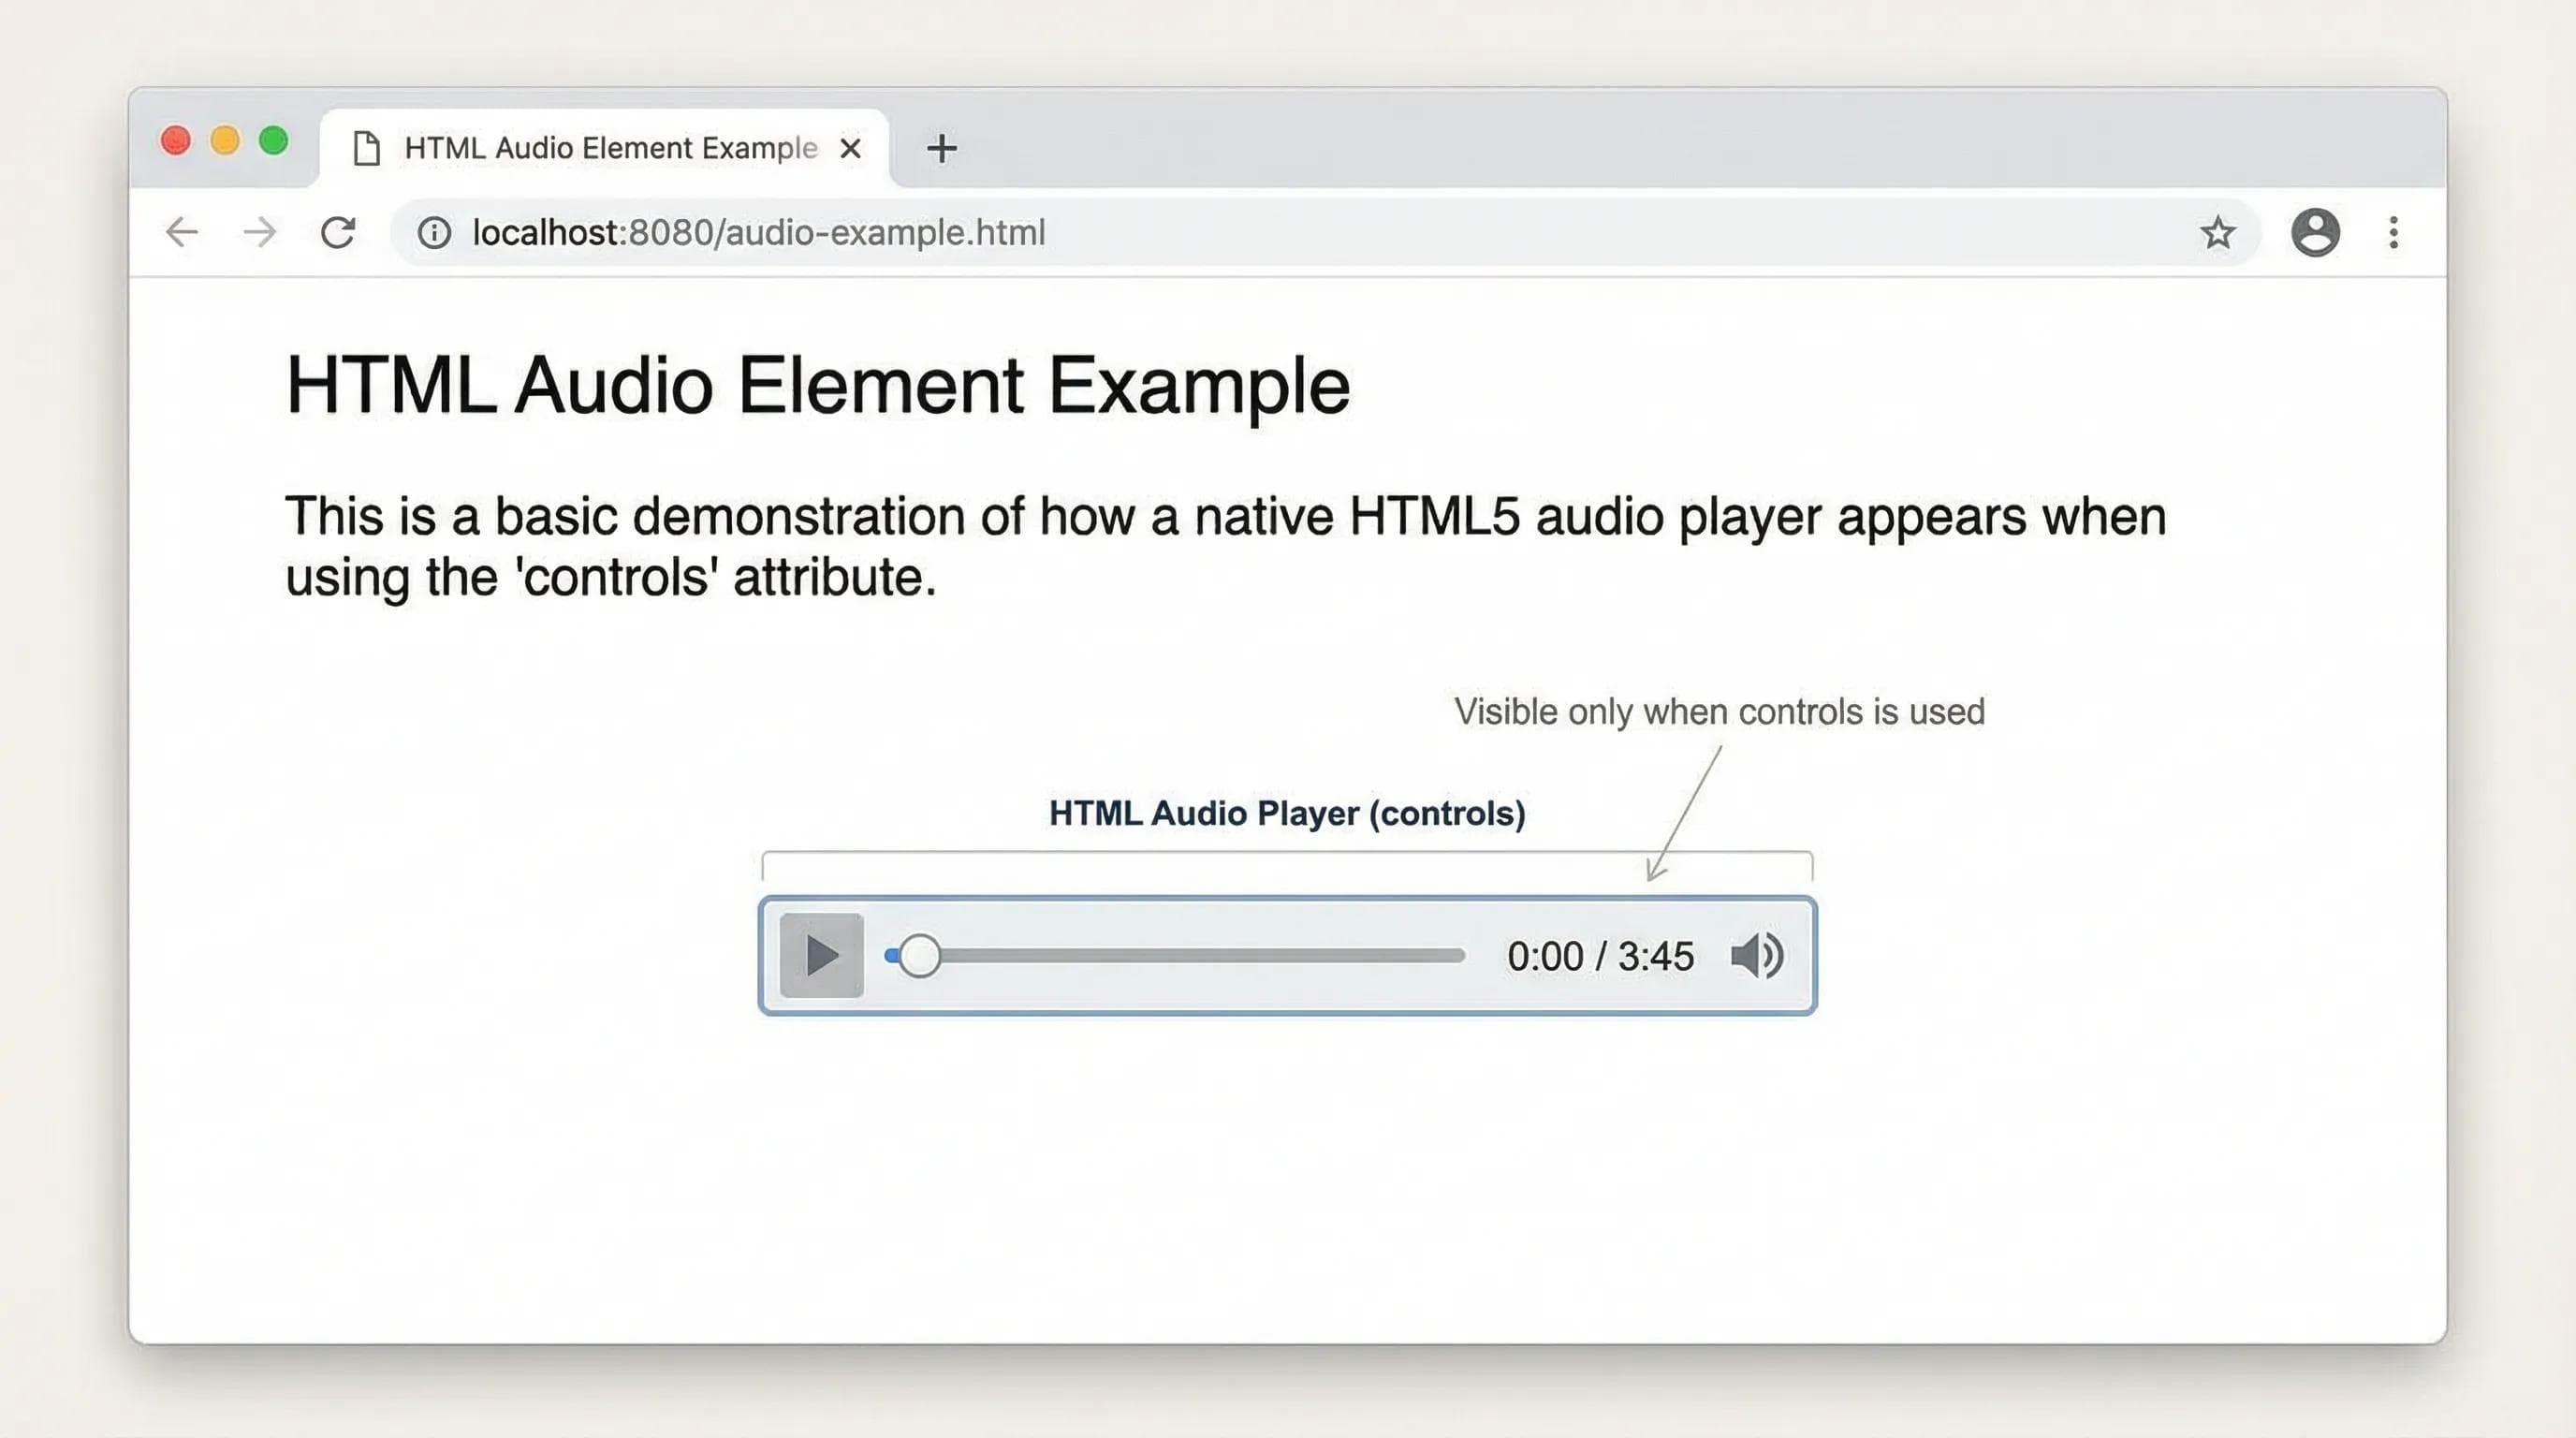Screen dimensions: 2576x1438
Task: Click the page document icon in tab
Action: point(367,148)
